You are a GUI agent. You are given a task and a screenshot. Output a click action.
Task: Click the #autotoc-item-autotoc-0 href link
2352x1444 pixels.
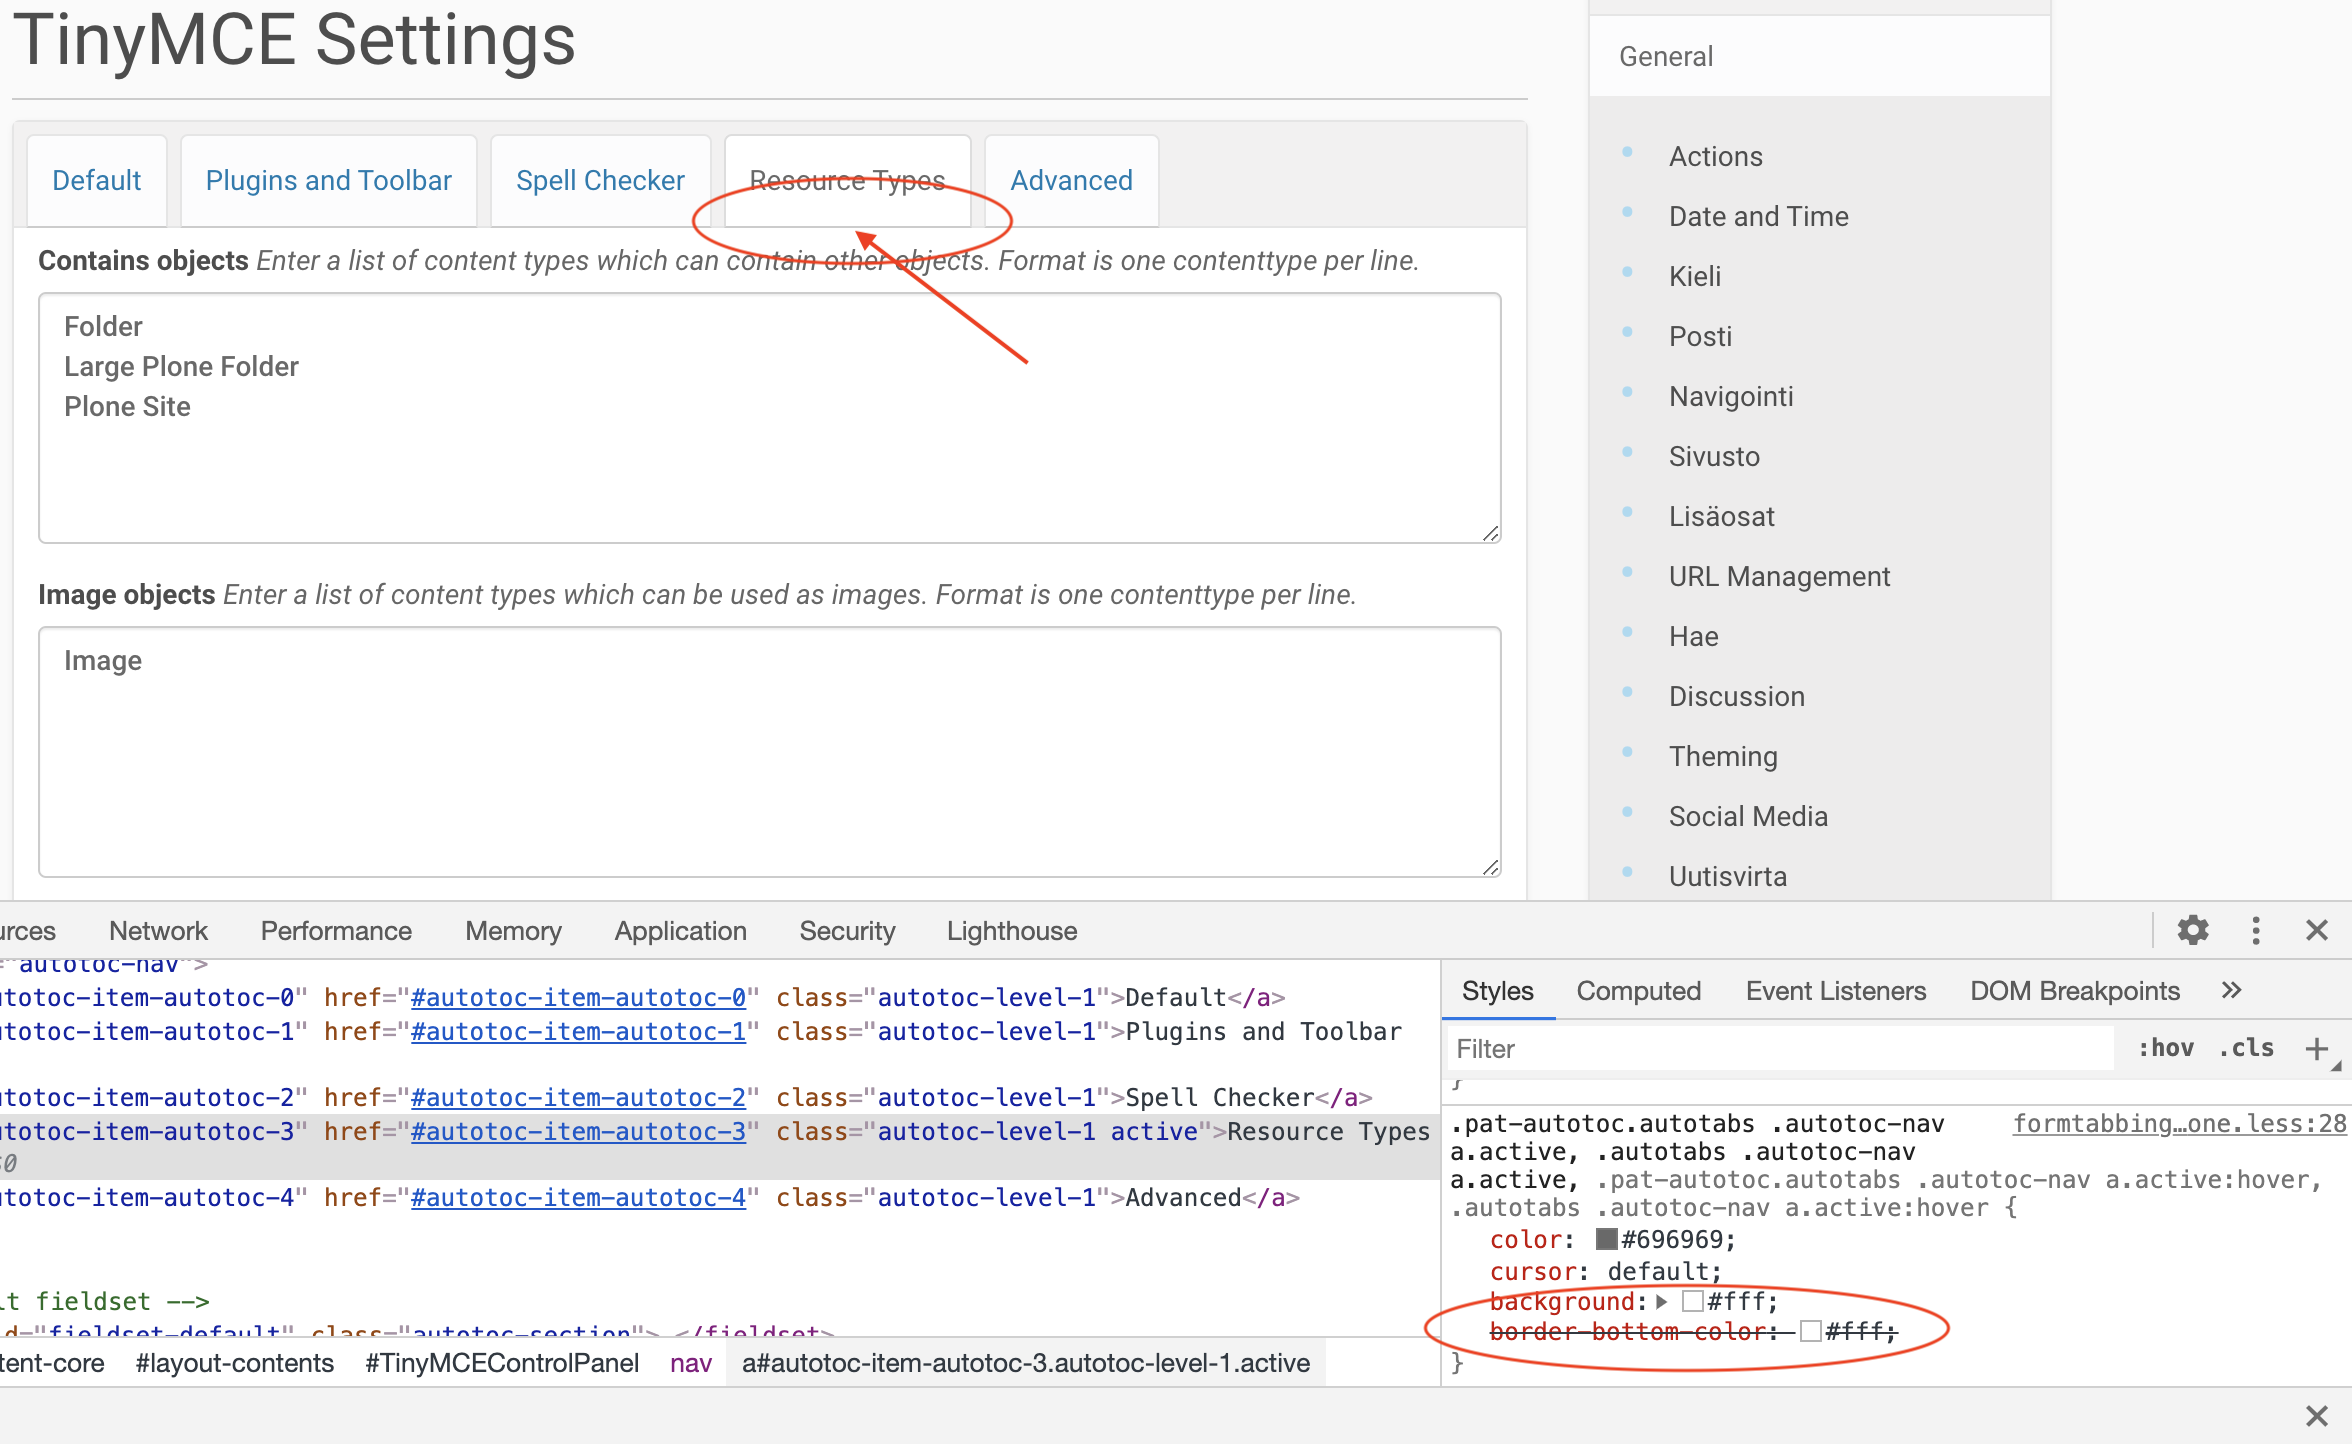coord(578,997)
